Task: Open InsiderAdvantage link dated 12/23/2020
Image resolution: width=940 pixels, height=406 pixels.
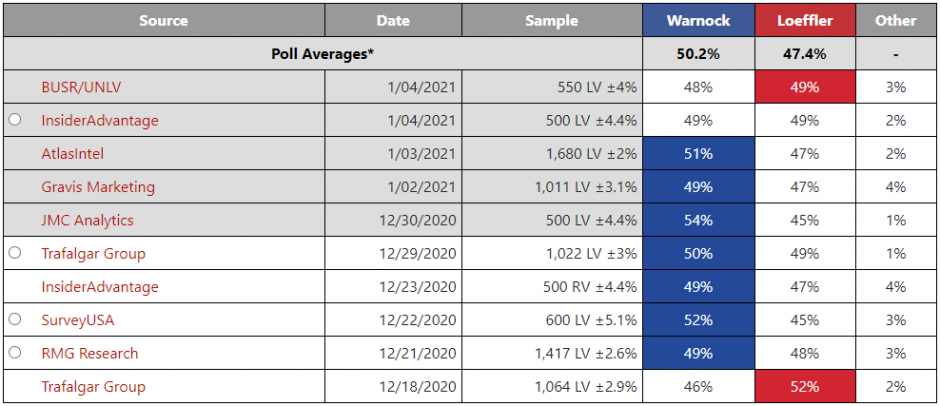Action: [100, 287]
